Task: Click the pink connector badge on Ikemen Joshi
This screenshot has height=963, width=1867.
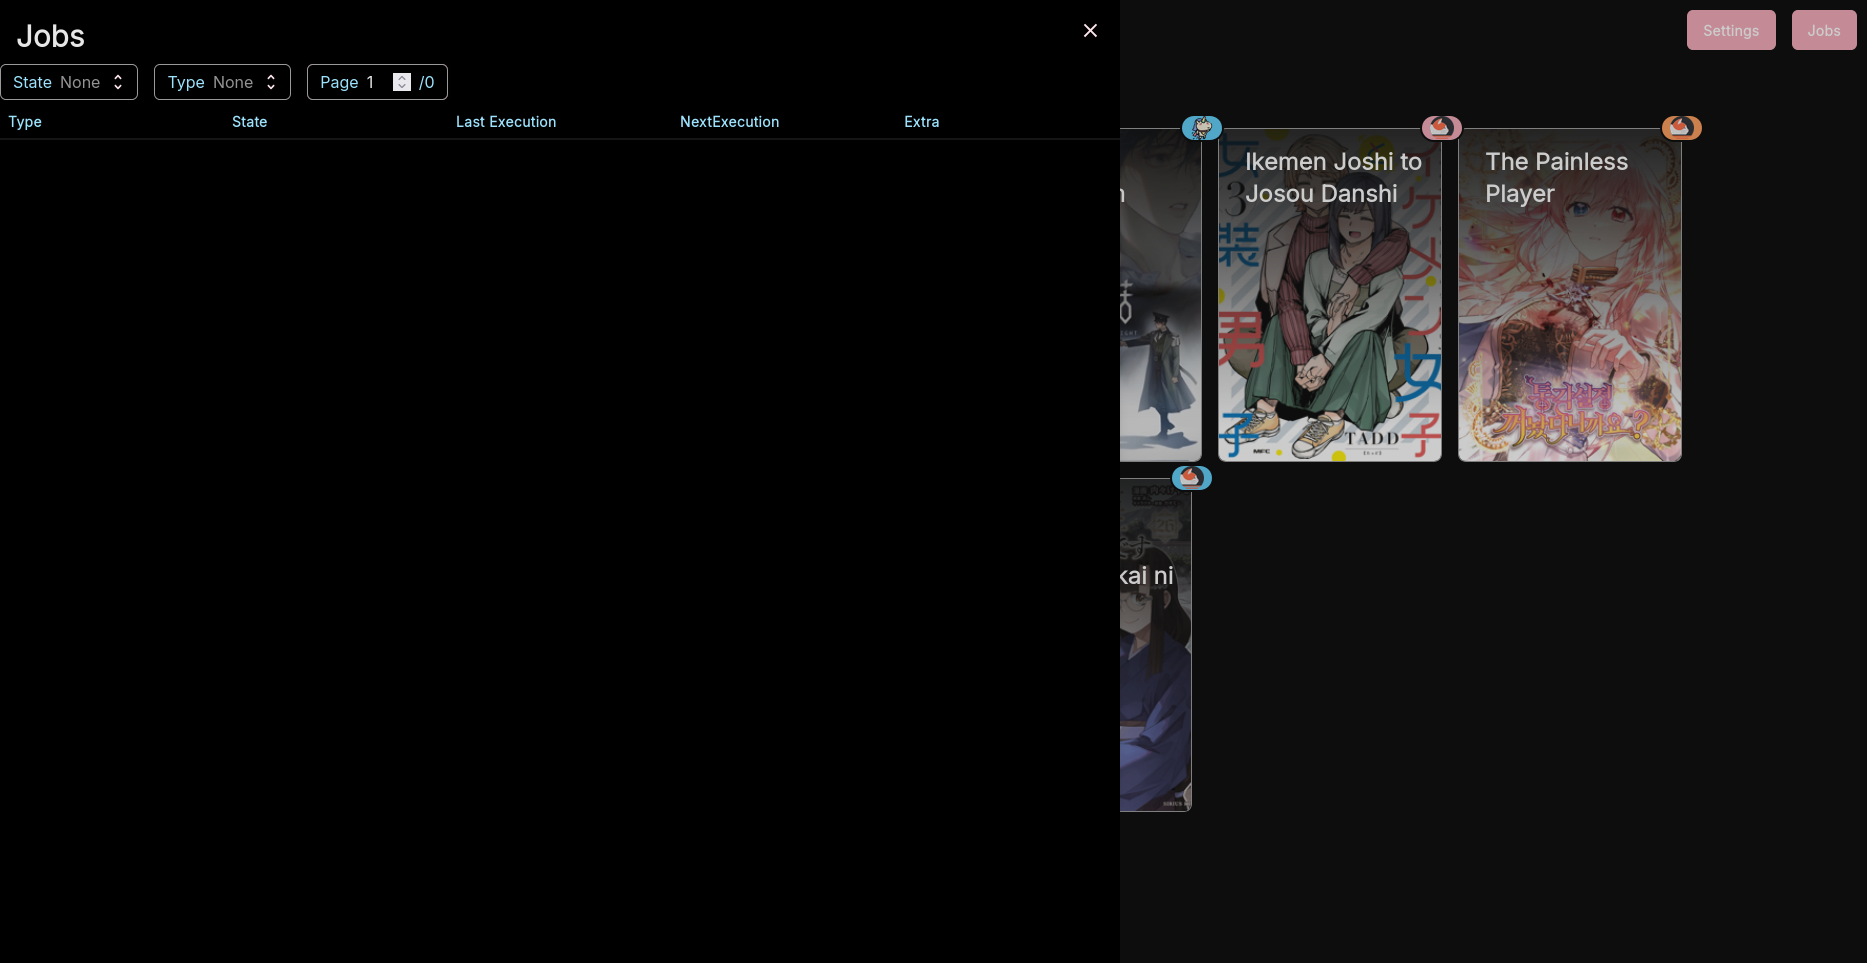Action: 1441,127
